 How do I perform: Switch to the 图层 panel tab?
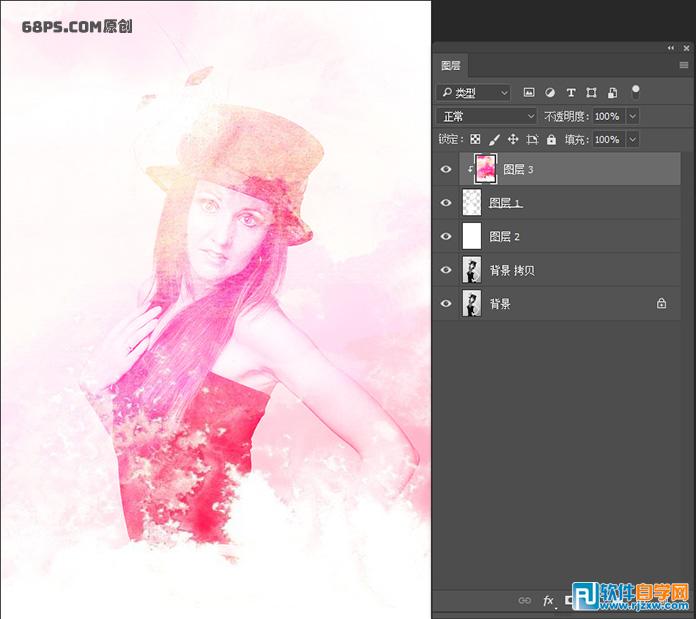tap(451, 66)
